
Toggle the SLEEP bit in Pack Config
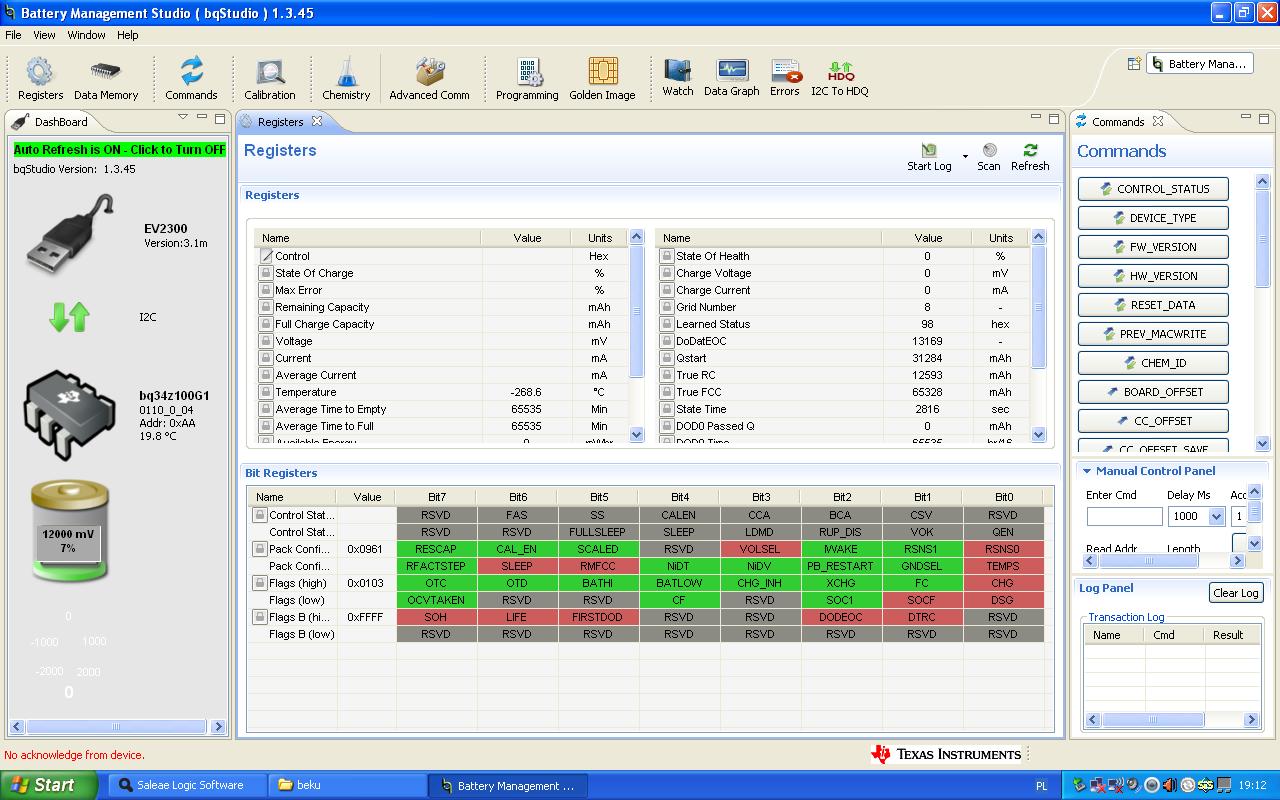point(517,566)
